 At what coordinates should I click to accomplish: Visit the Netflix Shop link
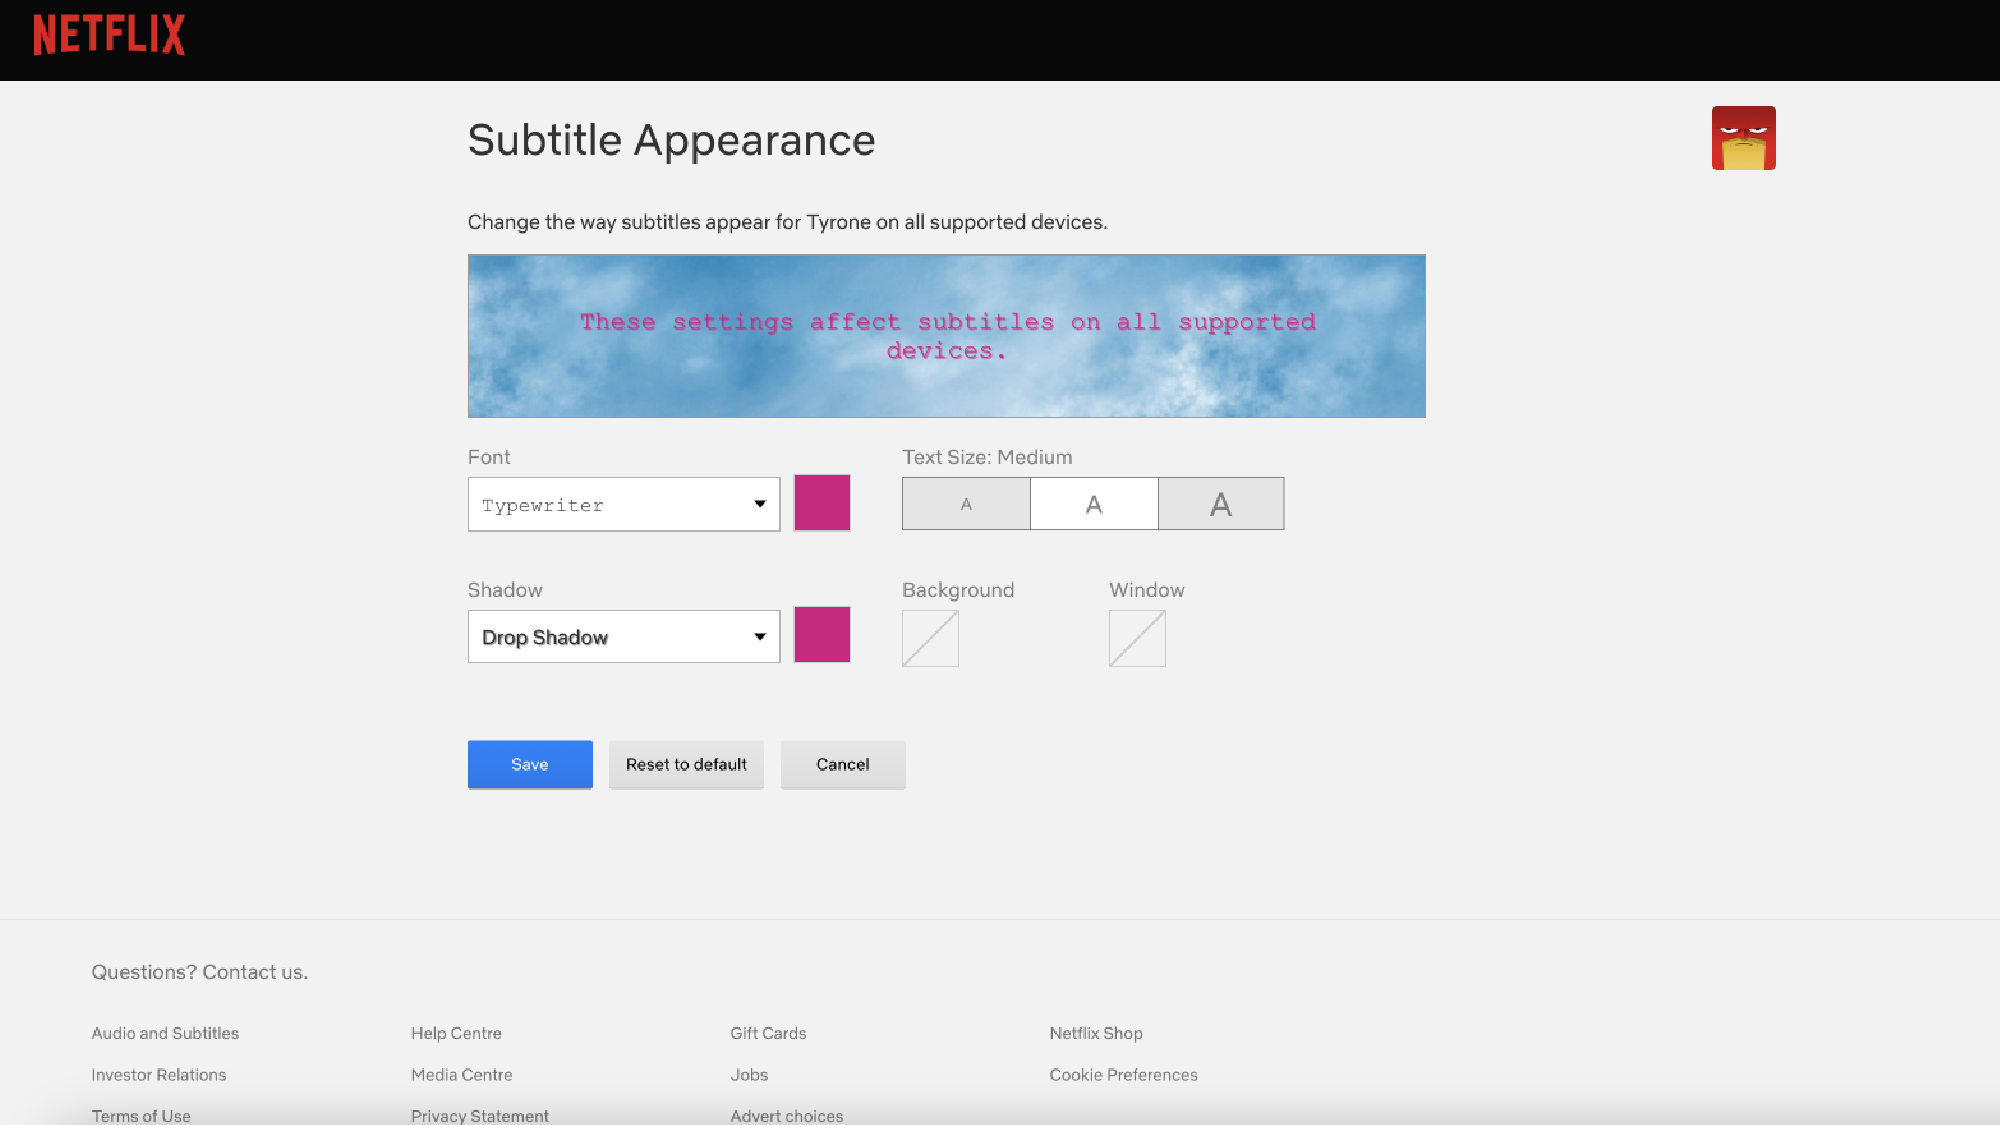1096,1033
